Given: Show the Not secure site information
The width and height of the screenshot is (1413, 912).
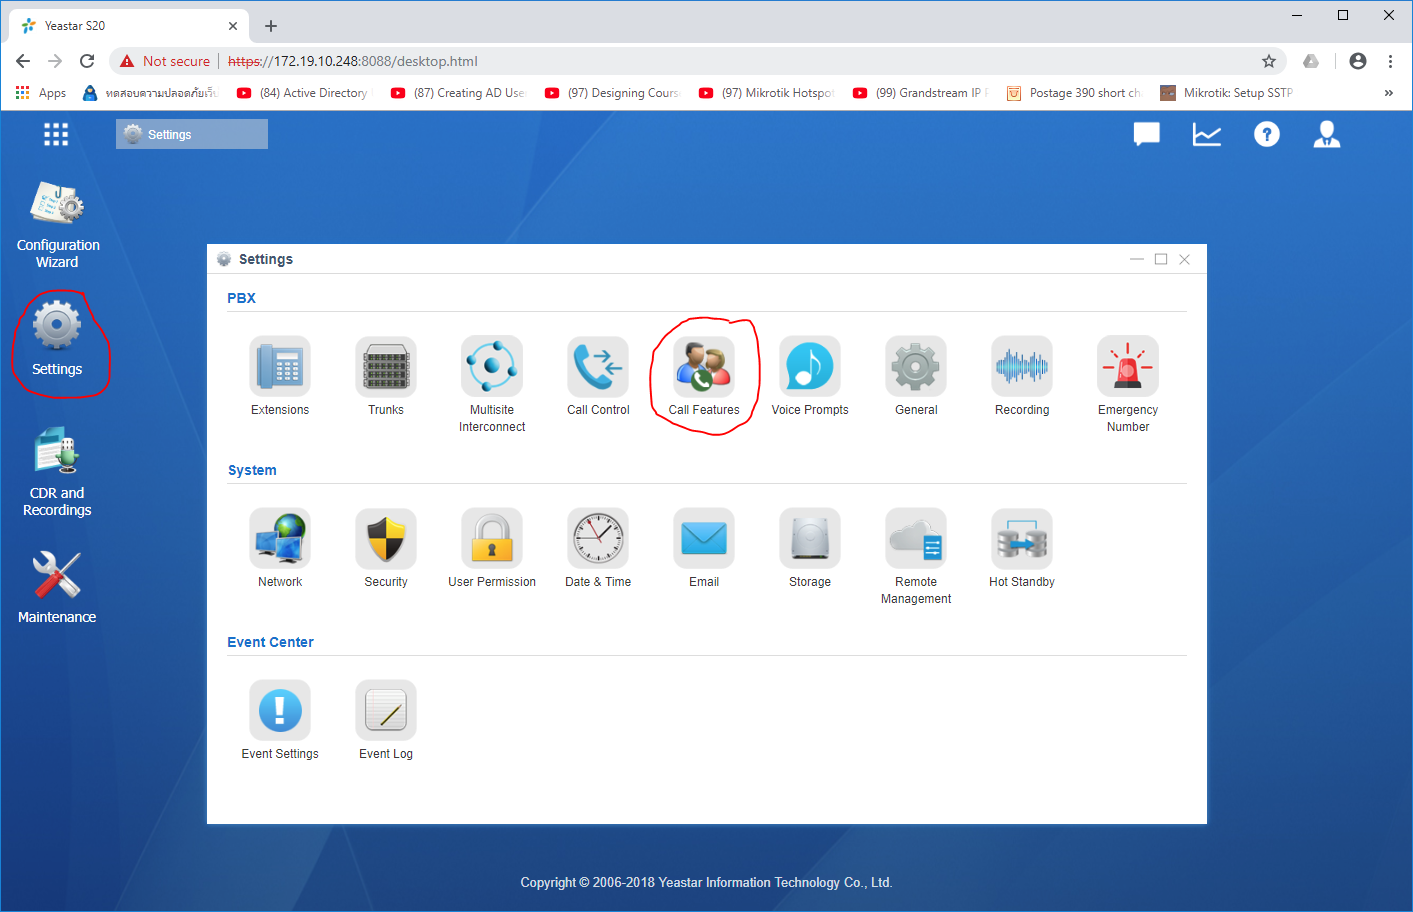Looking at the screenshot, I should click(165, 61).
